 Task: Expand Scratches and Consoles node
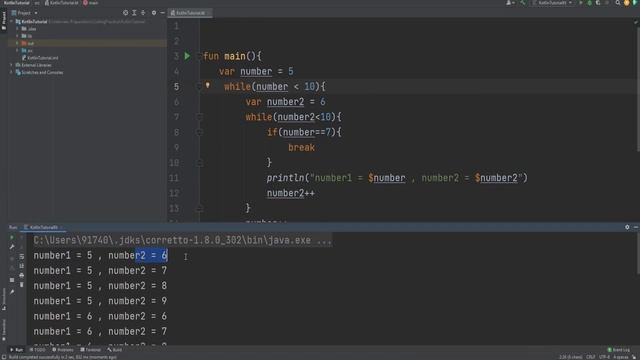(11, 72)
